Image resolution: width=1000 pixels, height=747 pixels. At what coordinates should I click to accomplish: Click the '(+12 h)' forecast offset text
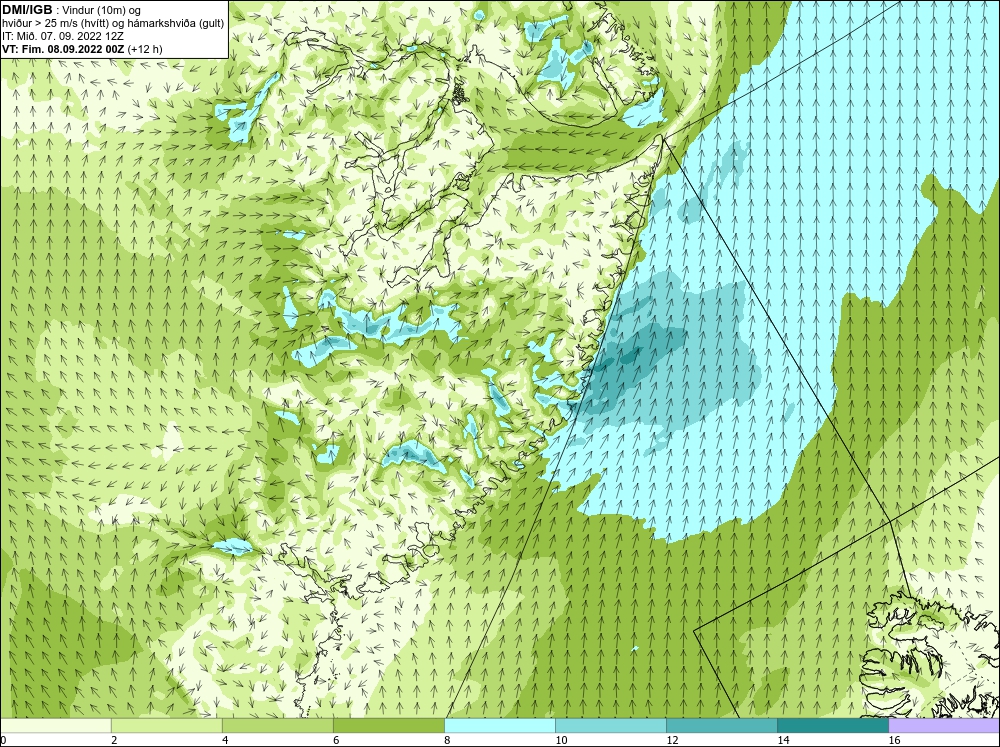pos(145,48)
